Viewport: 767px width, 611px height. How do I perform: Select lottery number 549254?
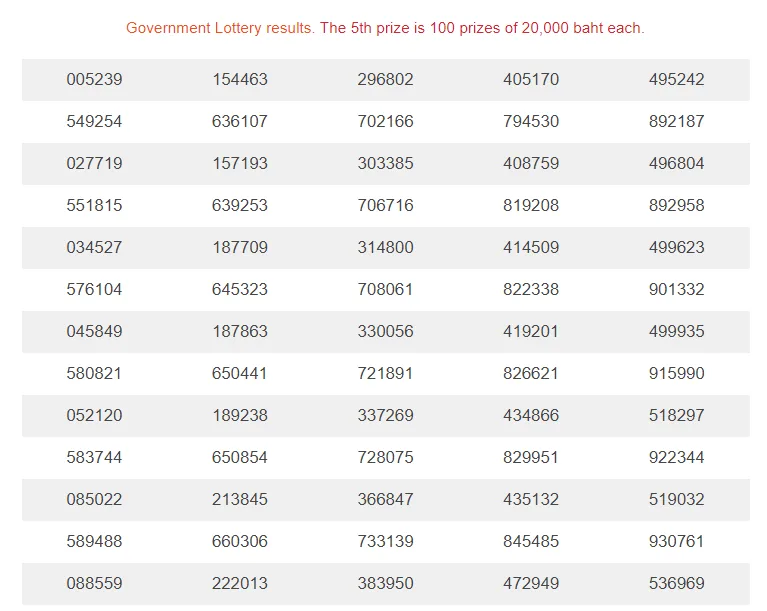[94, 121]
